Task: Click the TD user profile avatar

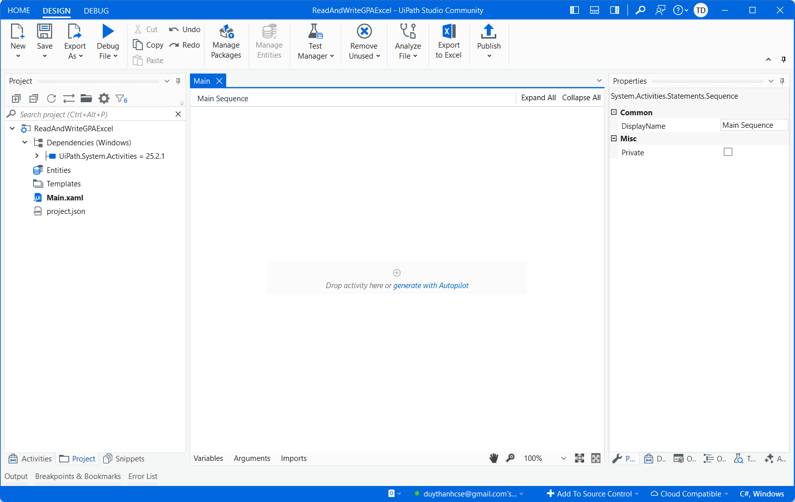Action: click(x=701, y=10)
